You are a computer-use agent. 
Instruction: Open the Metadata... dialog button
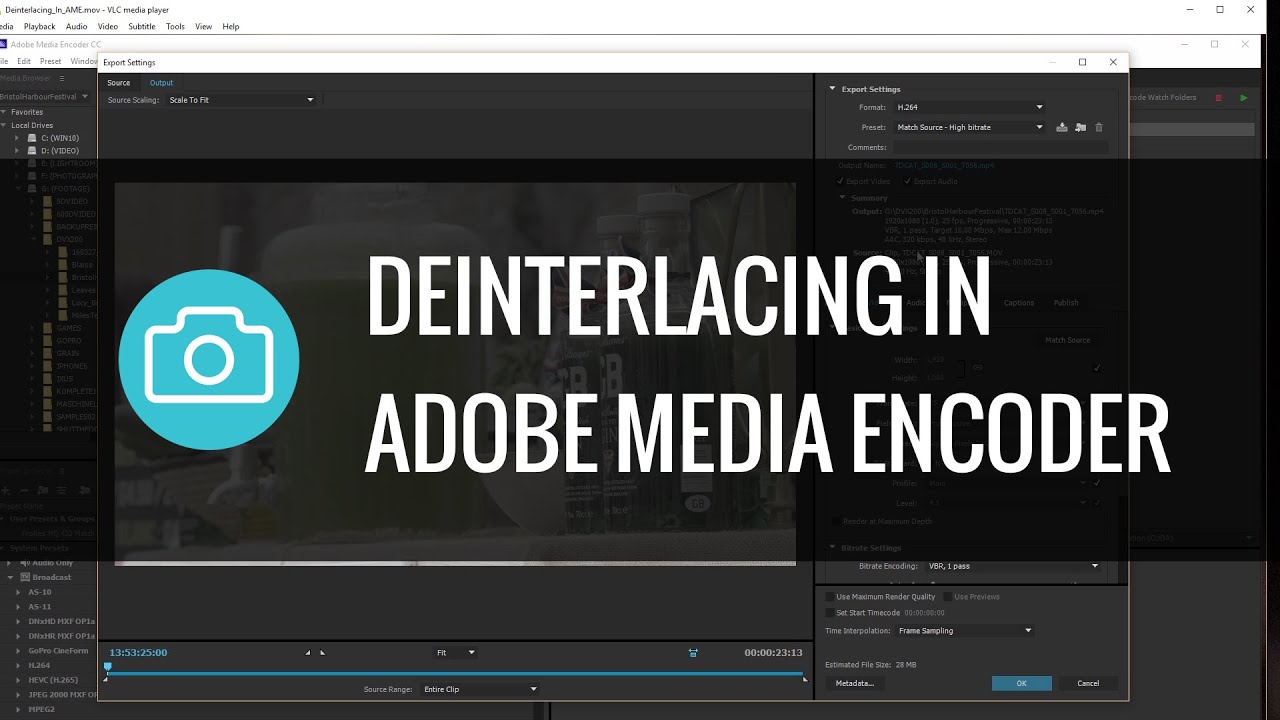pos(855,683)
